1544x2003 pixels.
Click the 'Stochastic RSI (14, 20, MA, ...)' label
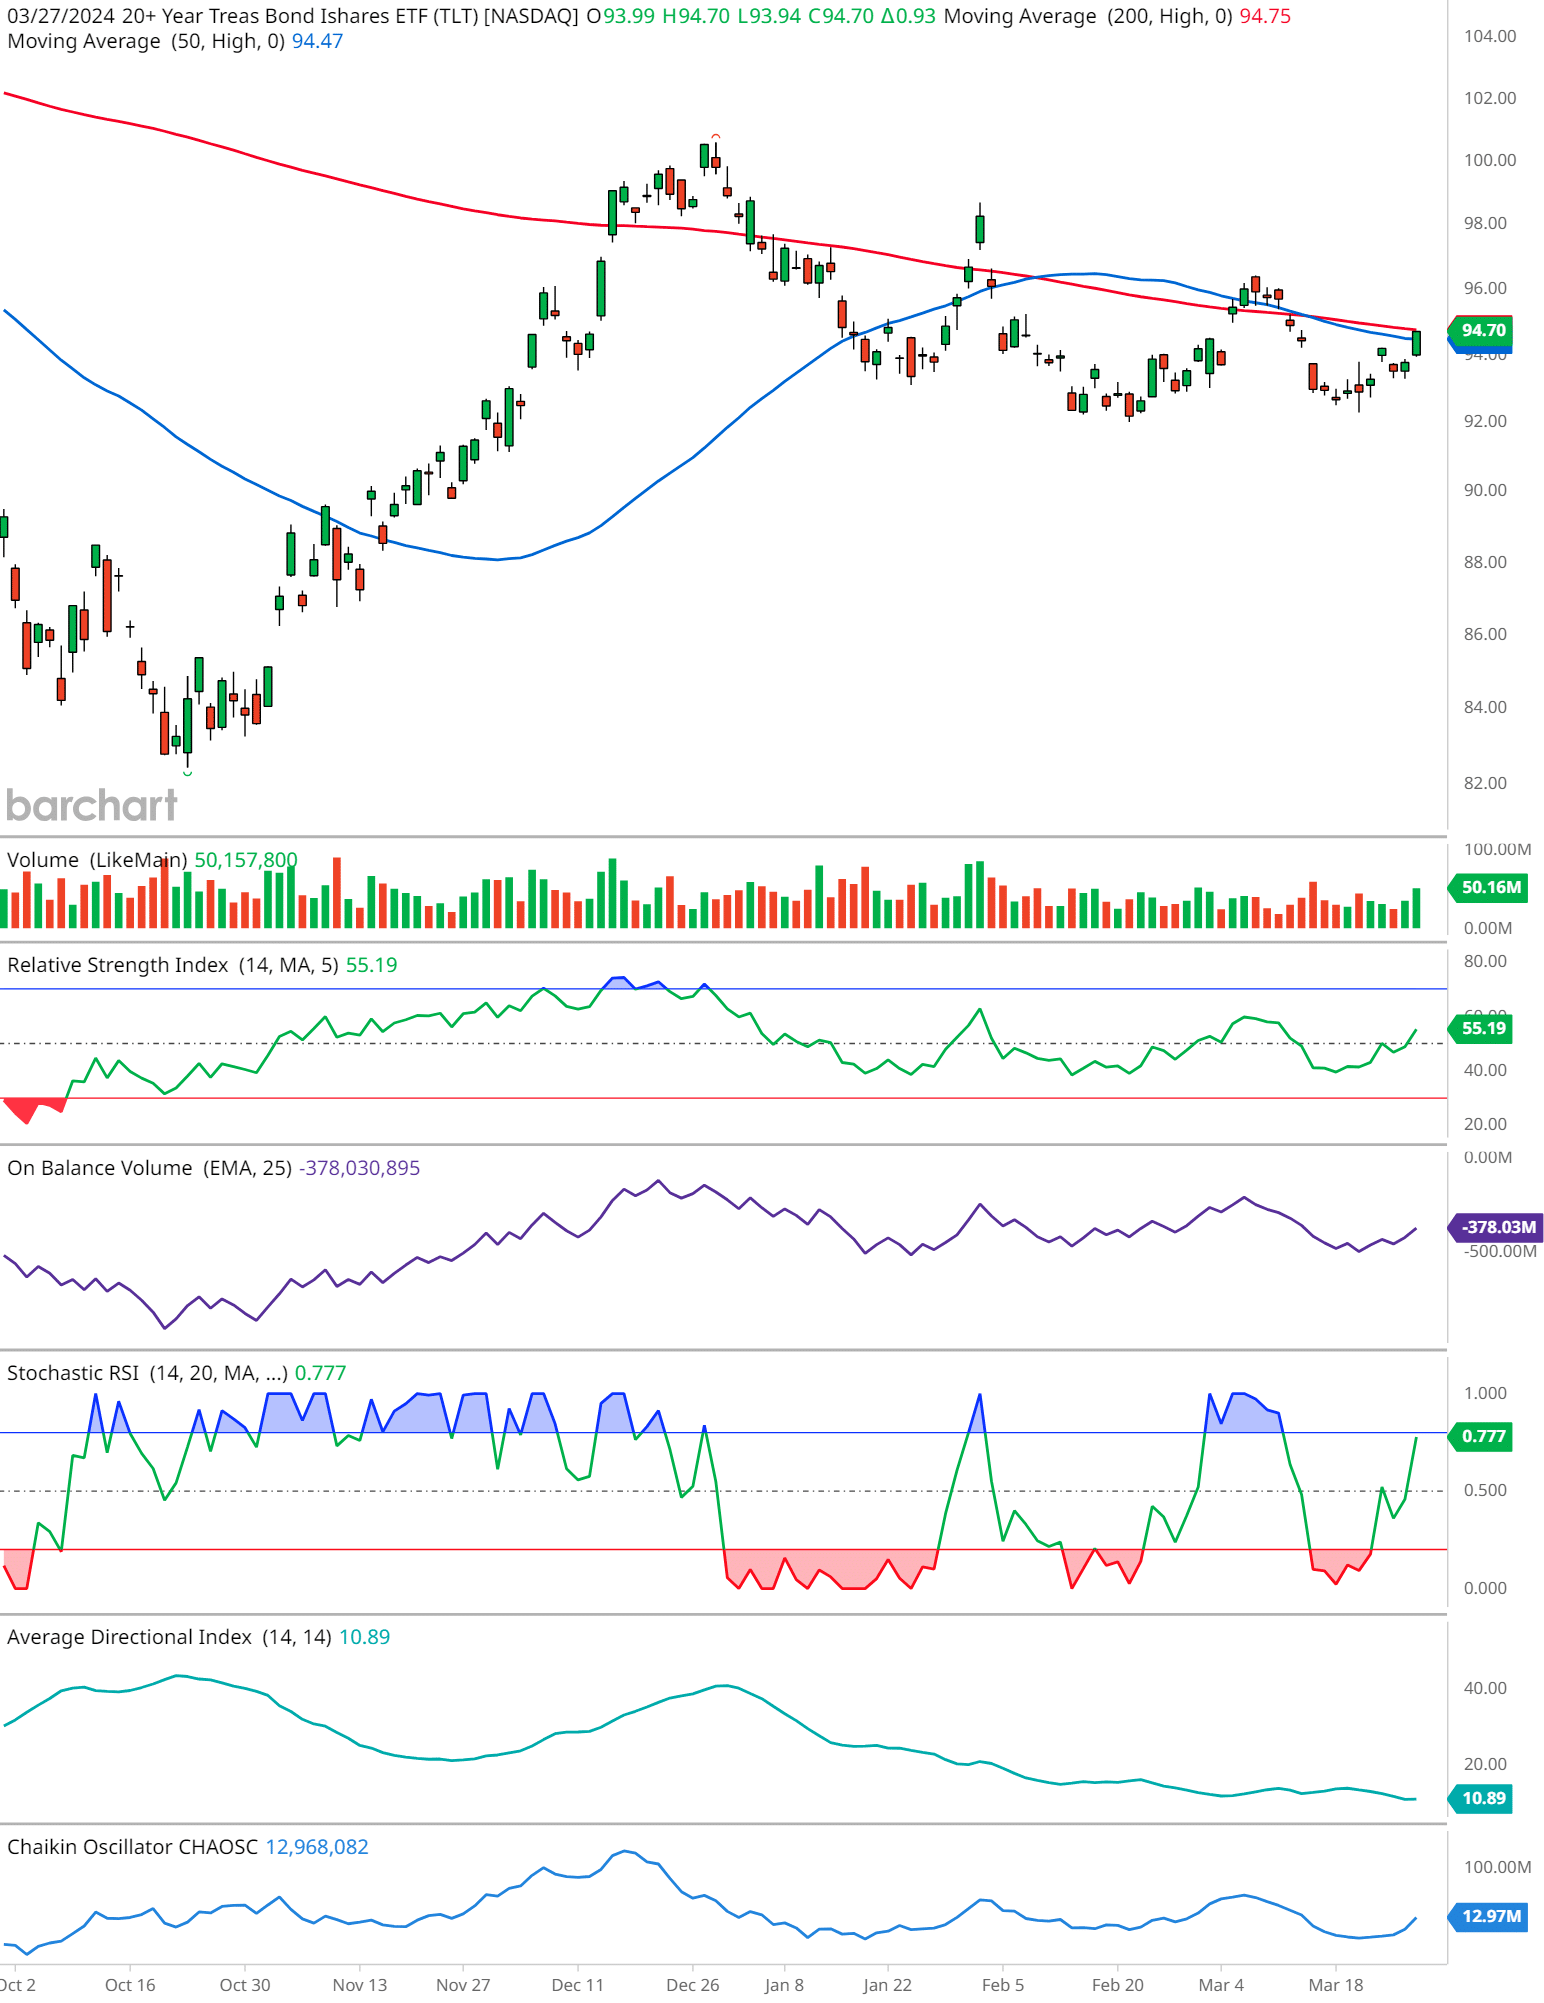pos(148,1373)
